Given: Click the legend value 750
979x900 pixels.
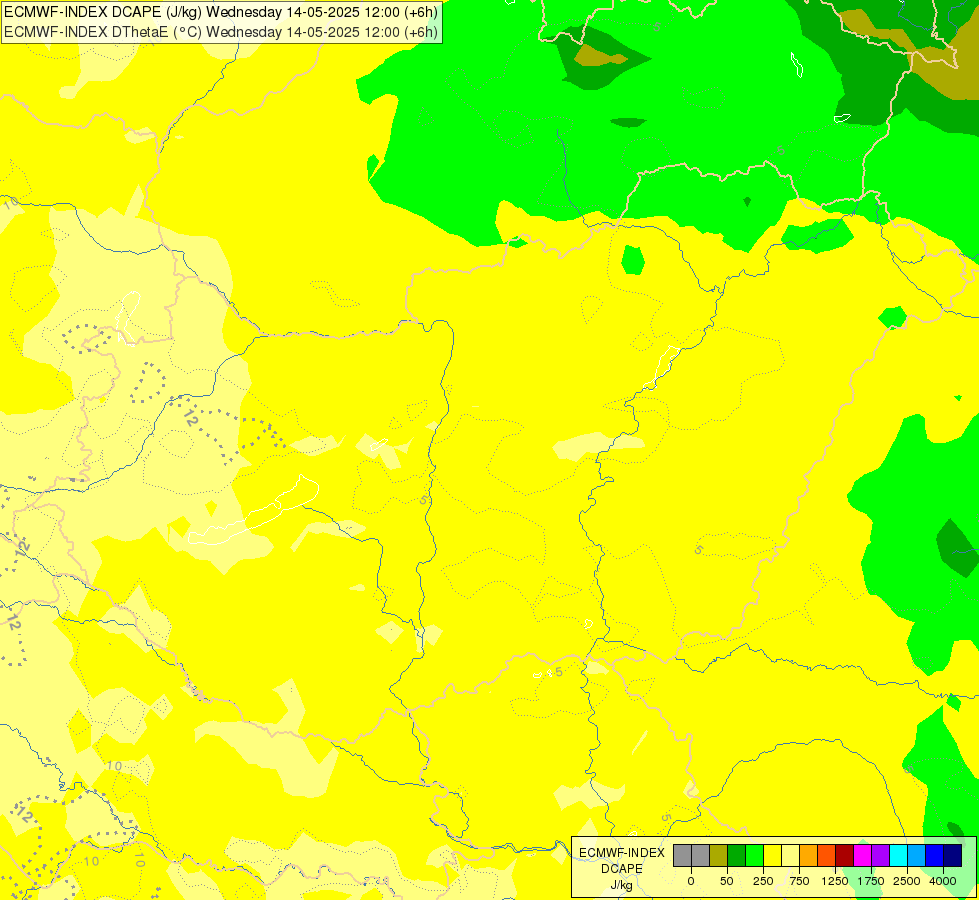Looking at the screenshot, I should tap(799, 881).
